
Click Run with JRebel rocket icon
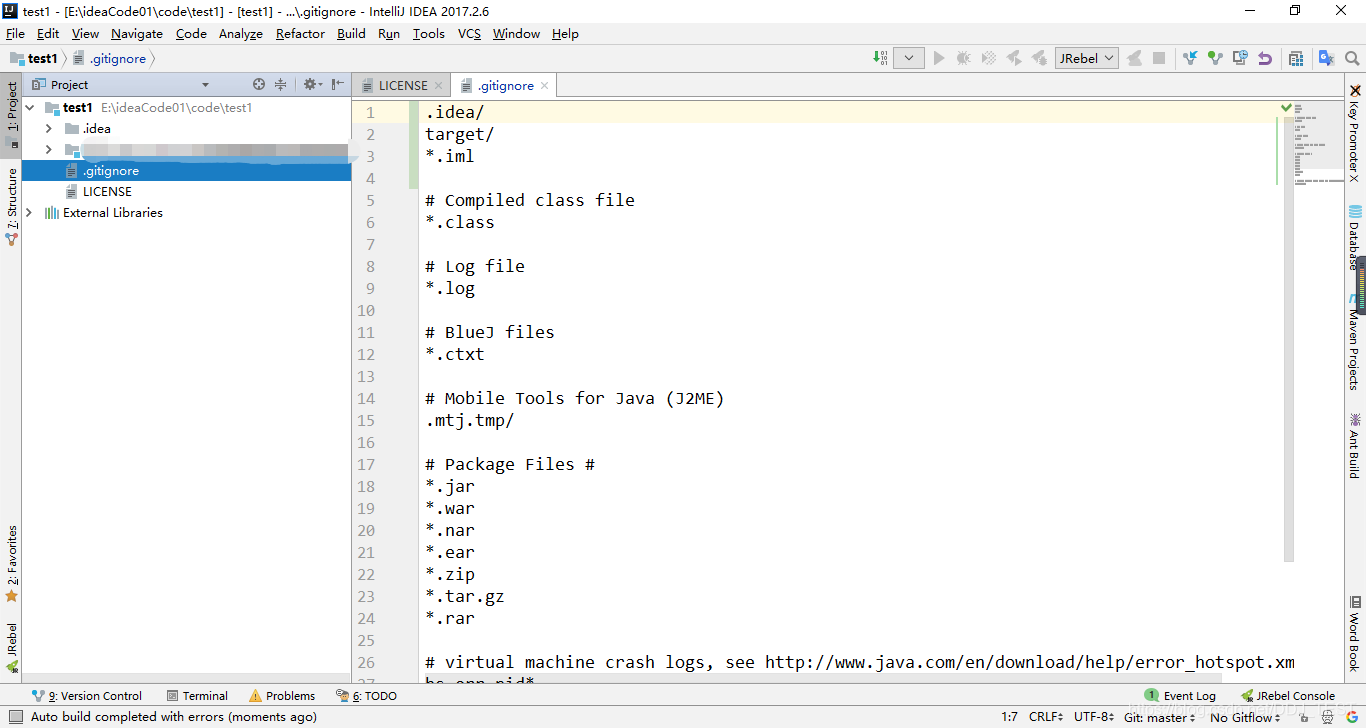coord(1014,58)
